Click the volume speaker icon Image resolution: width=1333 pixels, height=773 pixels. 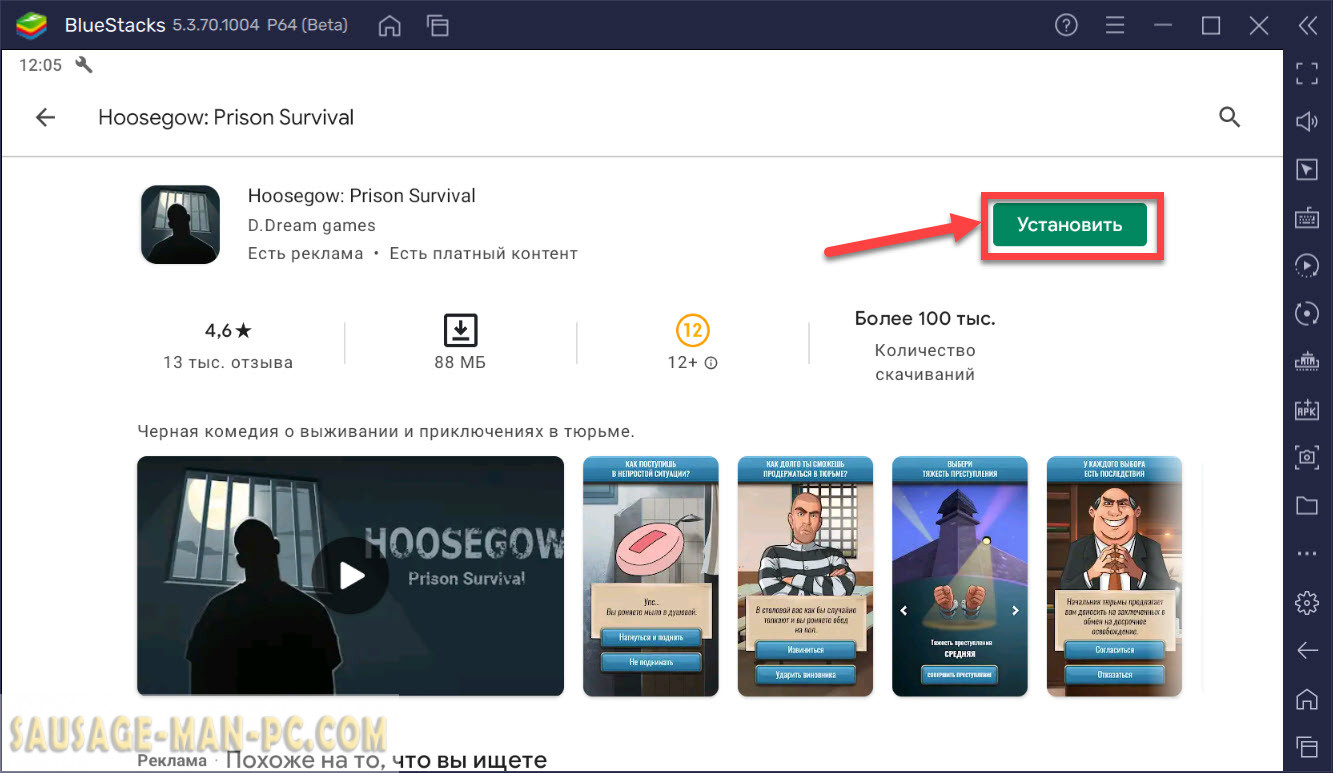tap(1307, 121)
